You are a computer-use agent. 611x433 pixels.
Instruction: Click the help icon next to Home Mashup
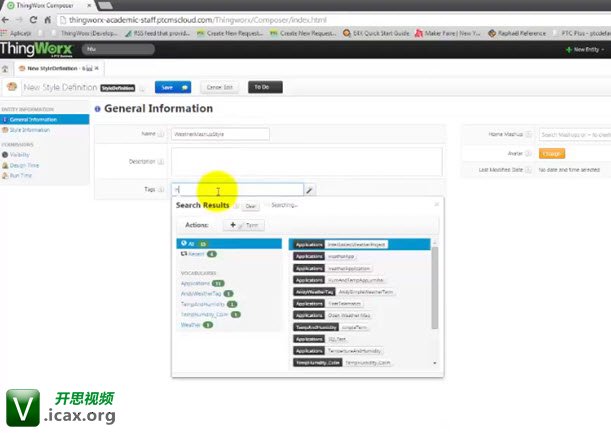click(x=528, y=134)
